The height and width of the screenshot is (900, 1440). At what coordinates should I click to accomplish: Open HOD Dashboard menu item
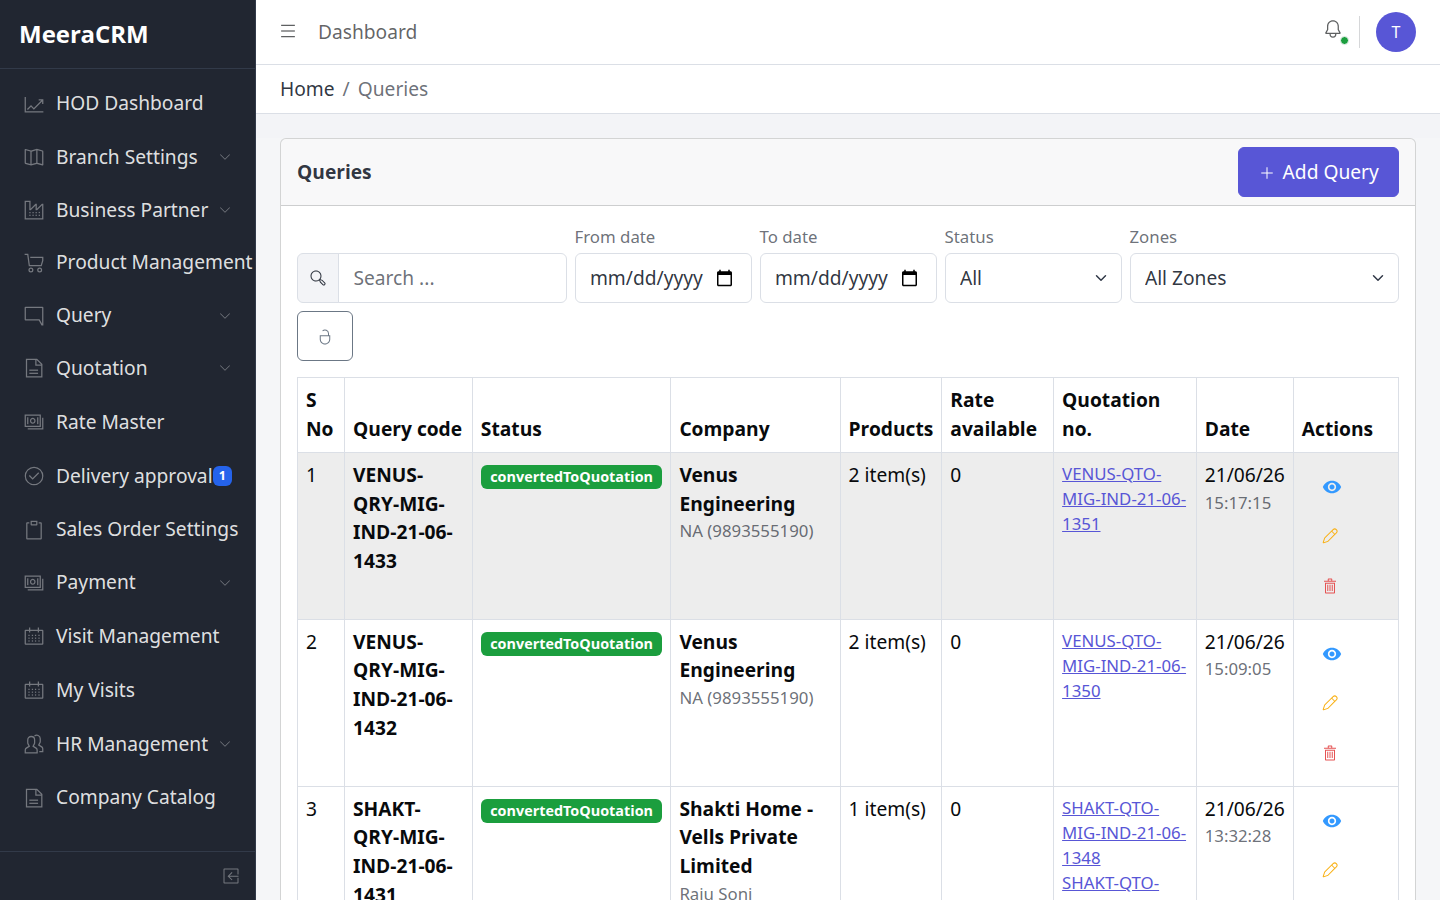[128, 104]
